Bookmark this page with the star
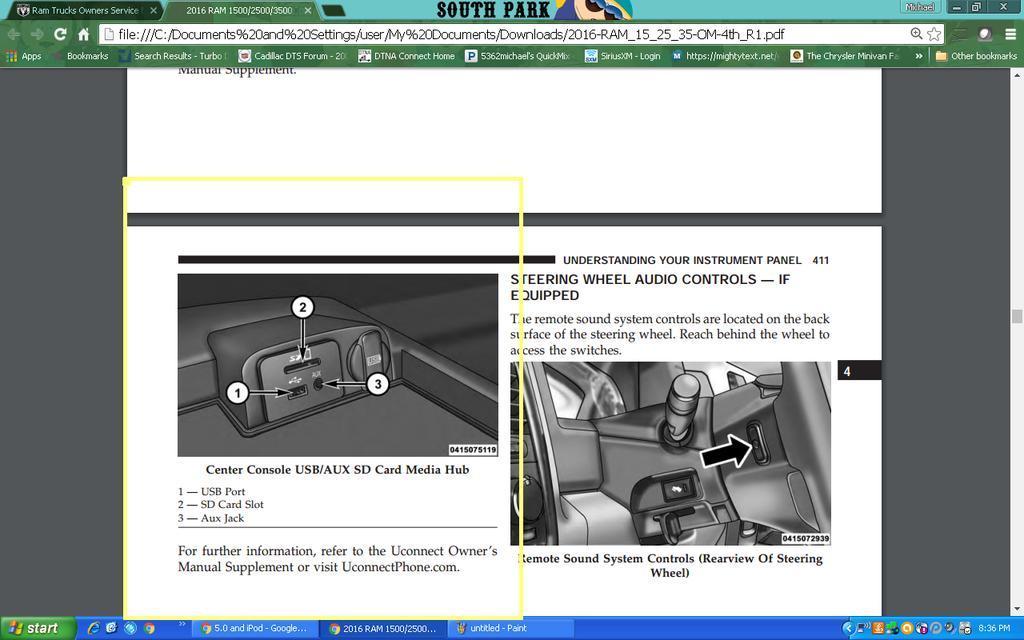This screenshot has height=640, width=1024. click(x=935, y=34)
